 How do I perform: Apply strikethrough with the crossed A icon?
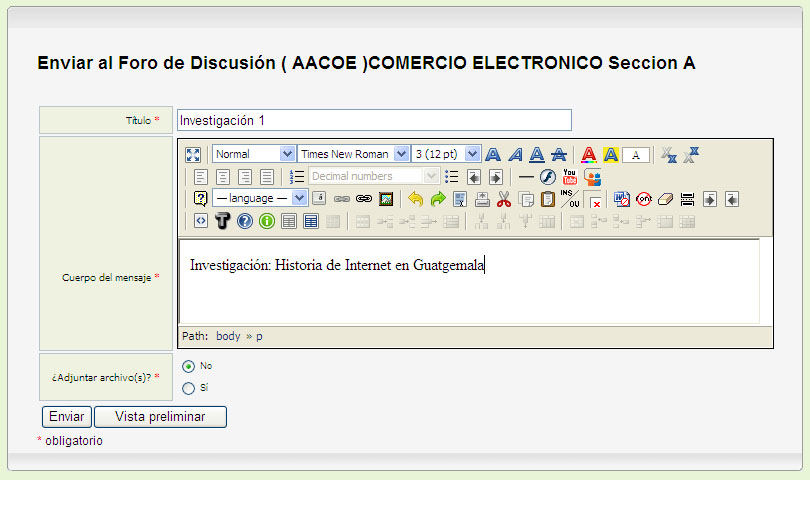(x=559, y=154)
